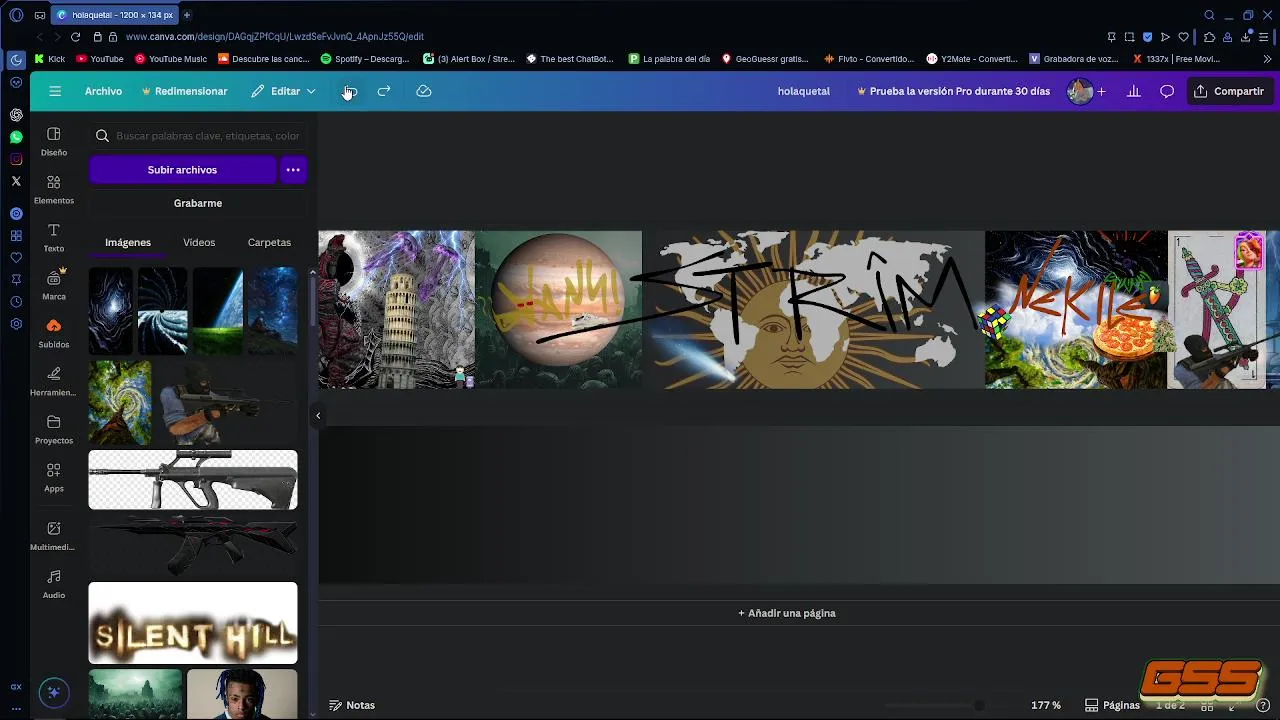Screen dimensions: 1280x720
Task: Open the Diseño side panel
Action: [54, 142]
